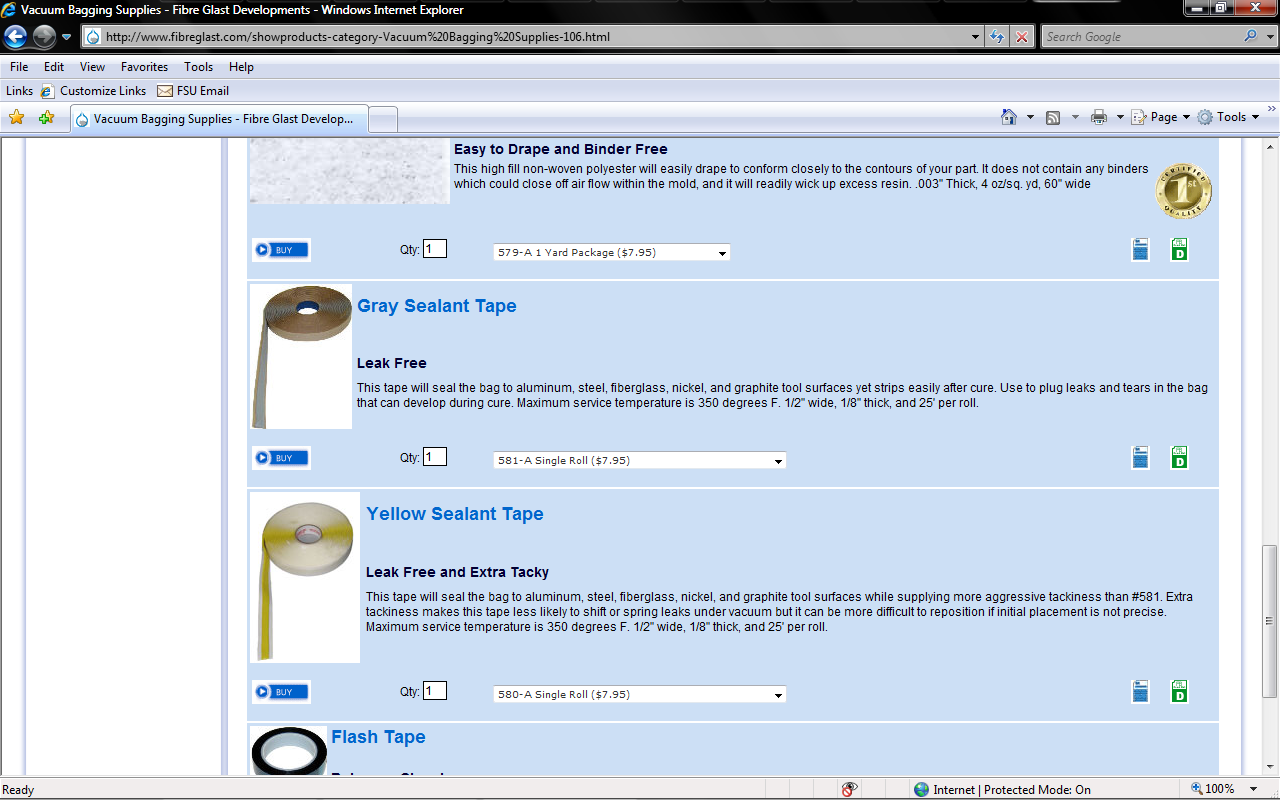Screen dimensions: 1280x800
Task: Click green D icon in the 579-A row
Action: pyautogui.click(x=1180, y=249)
